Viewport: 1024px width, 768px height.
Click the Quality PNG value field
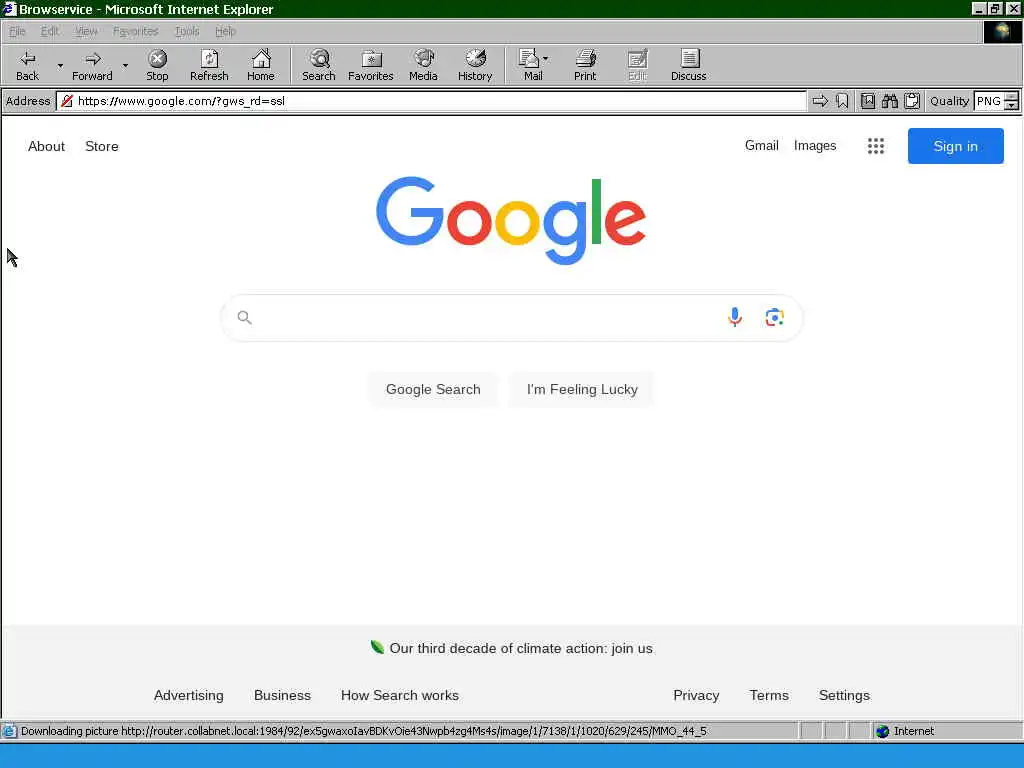click(989, 101)
